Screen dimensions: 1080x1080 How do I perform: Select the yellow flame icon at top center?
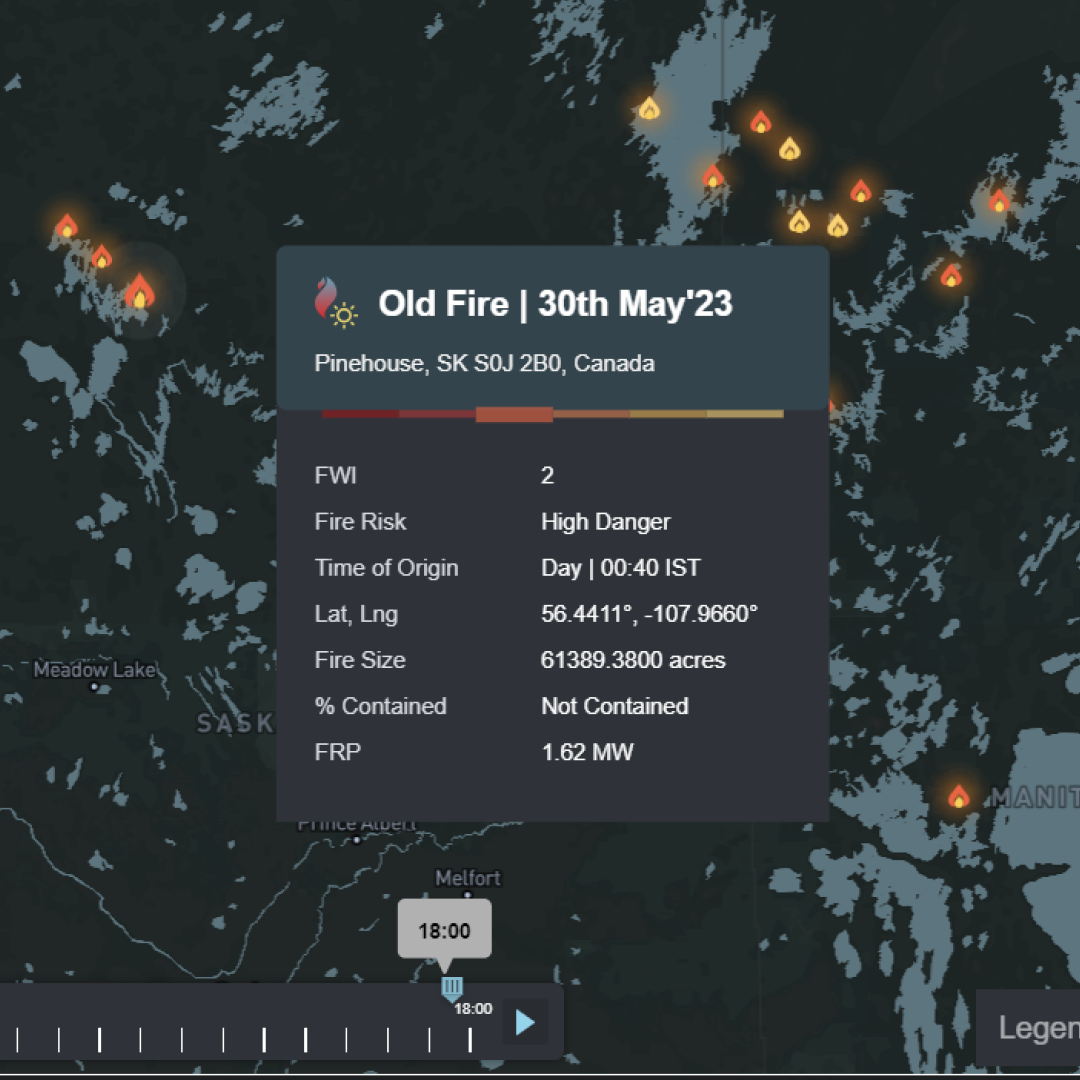coord(648,108)
